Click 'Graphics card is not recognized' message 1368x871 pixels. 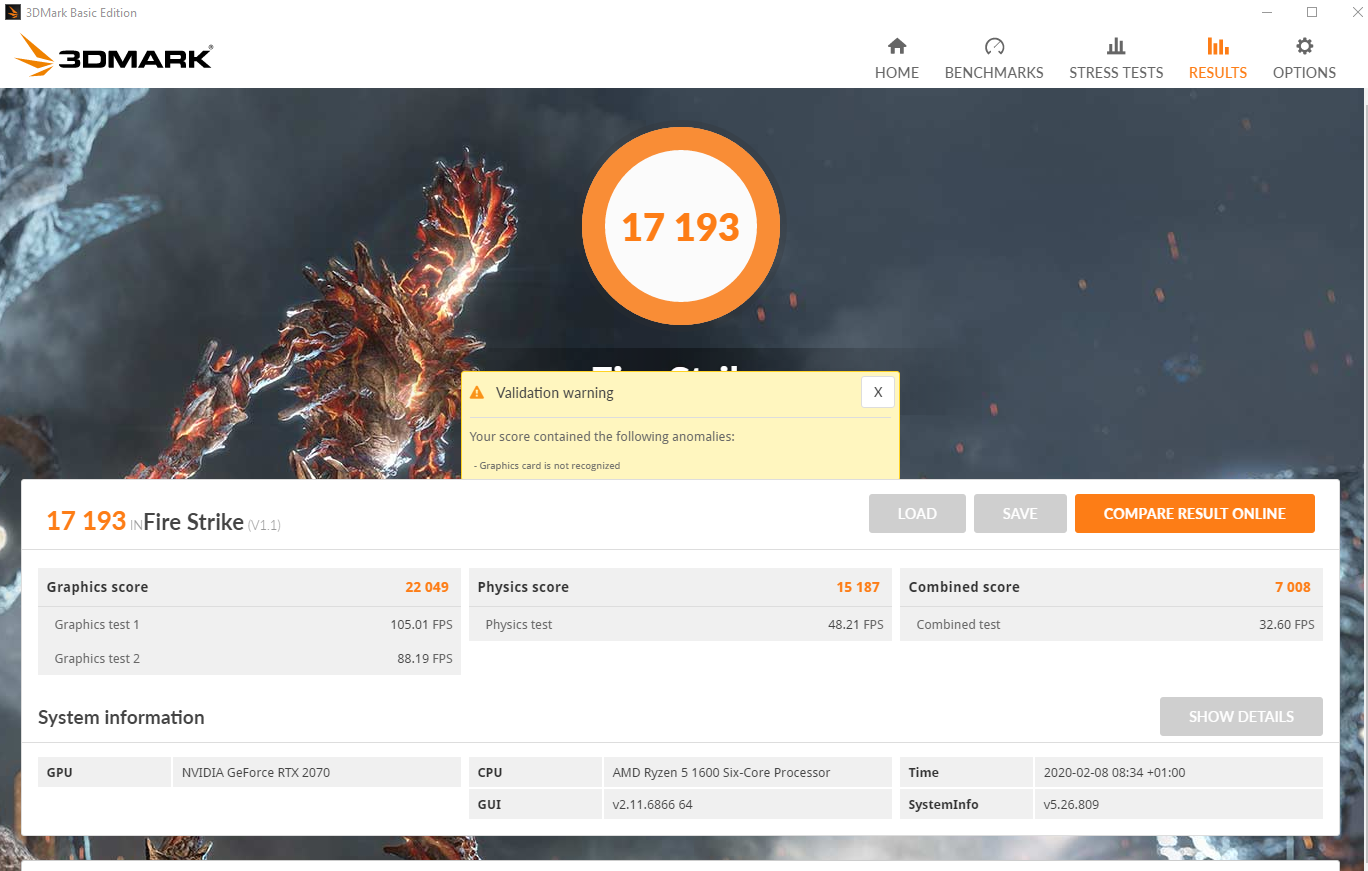tap(547, 466)
